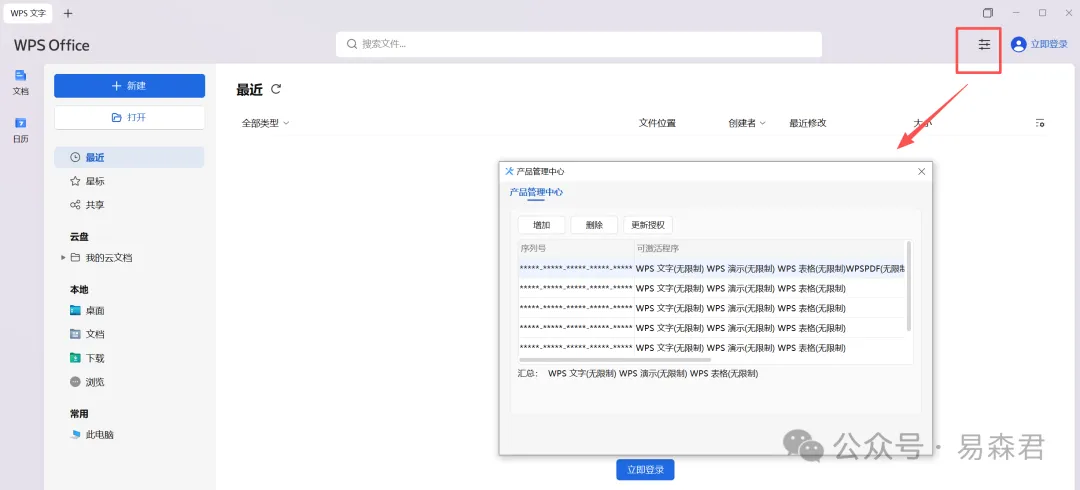This screenshot has width=1080, height=490.
Task: Click the Login Now link at top right
Action: pos(1049,45)
